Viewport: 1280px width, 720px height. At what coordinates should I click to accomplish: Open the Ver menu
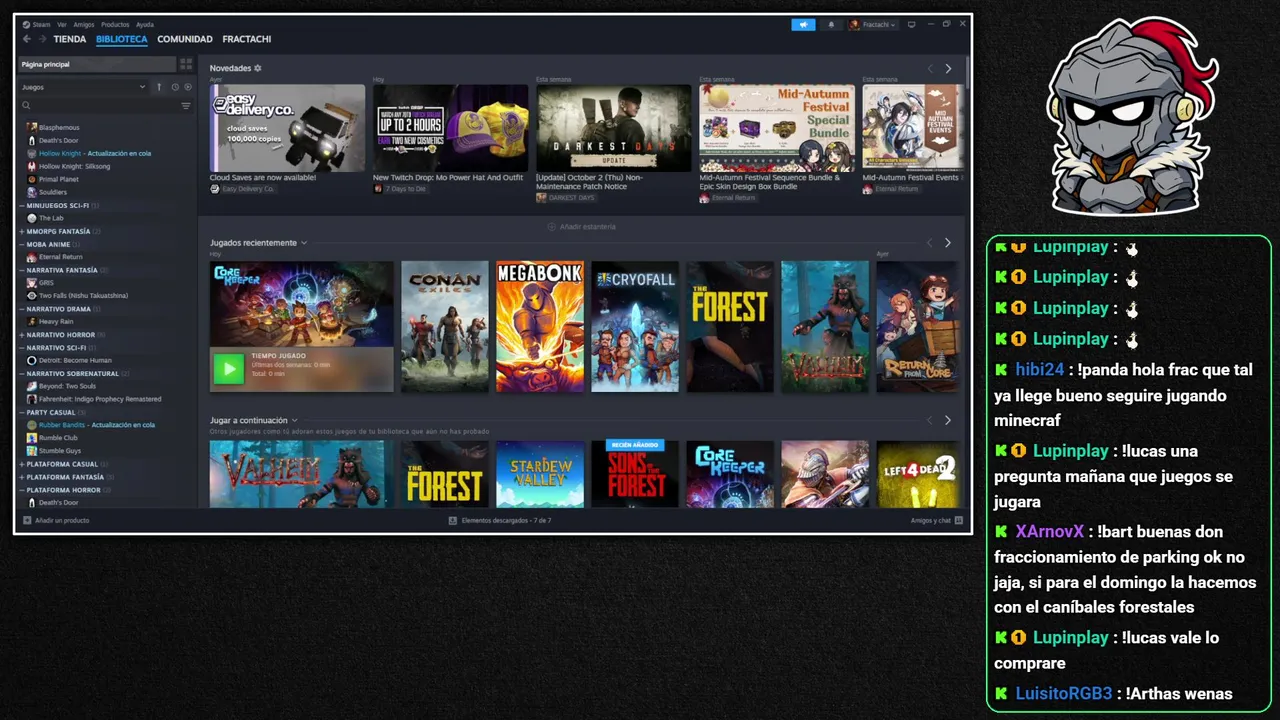point(62,24)
